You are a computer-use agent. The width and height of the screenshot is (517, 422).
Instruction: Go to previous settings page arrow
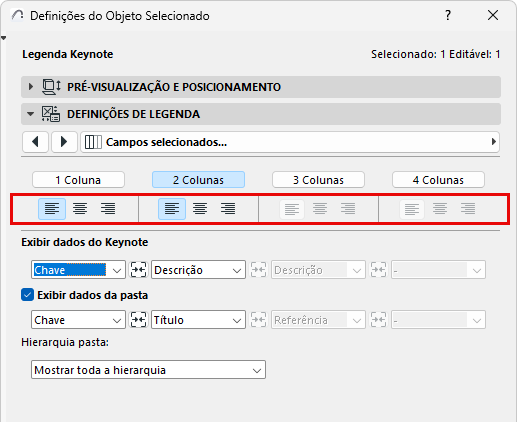[36, 142]
